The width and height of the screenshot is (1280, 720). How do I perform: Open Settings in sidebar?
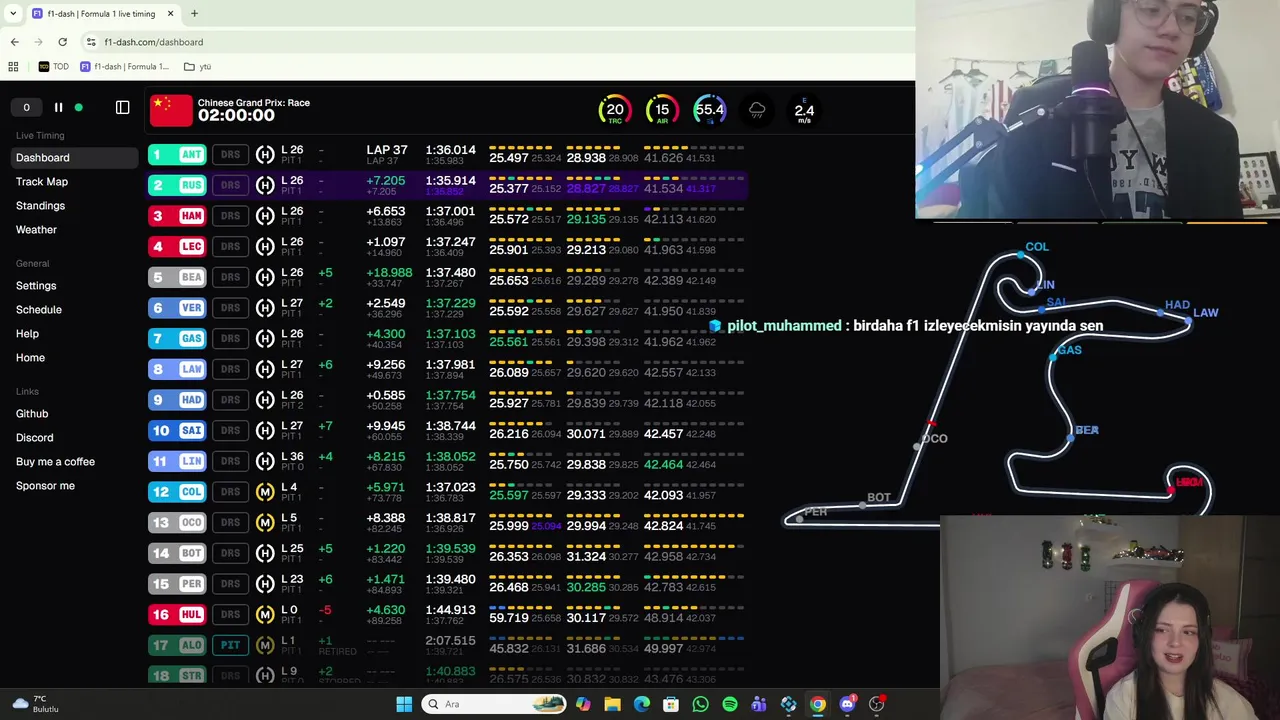36,285
